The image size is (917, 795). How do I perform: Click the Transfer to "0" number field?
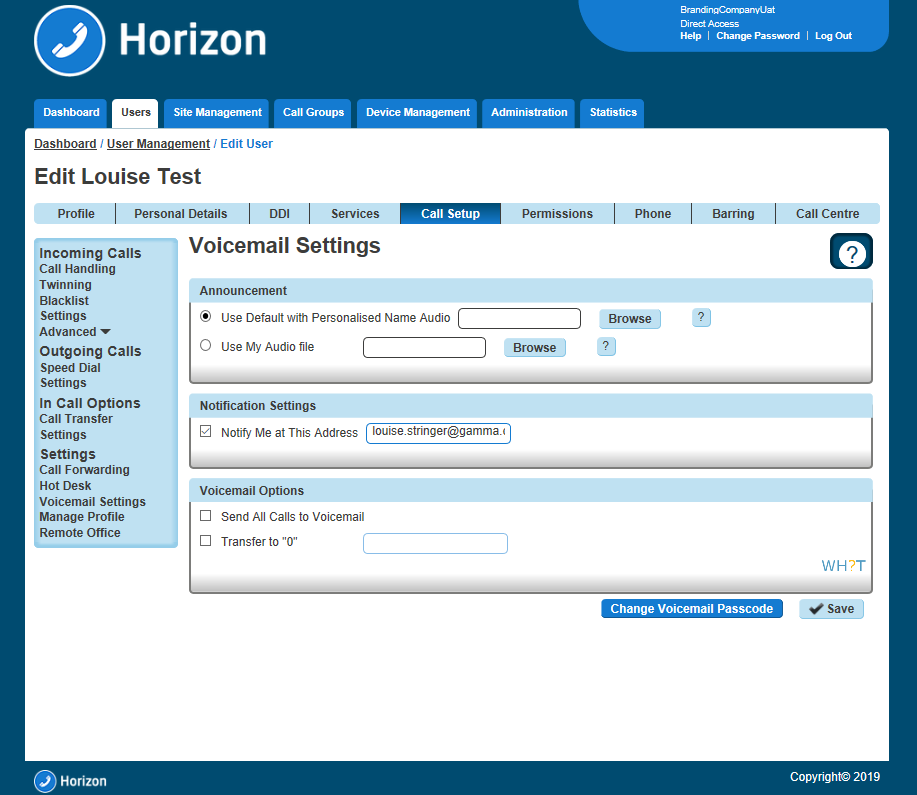435,543
